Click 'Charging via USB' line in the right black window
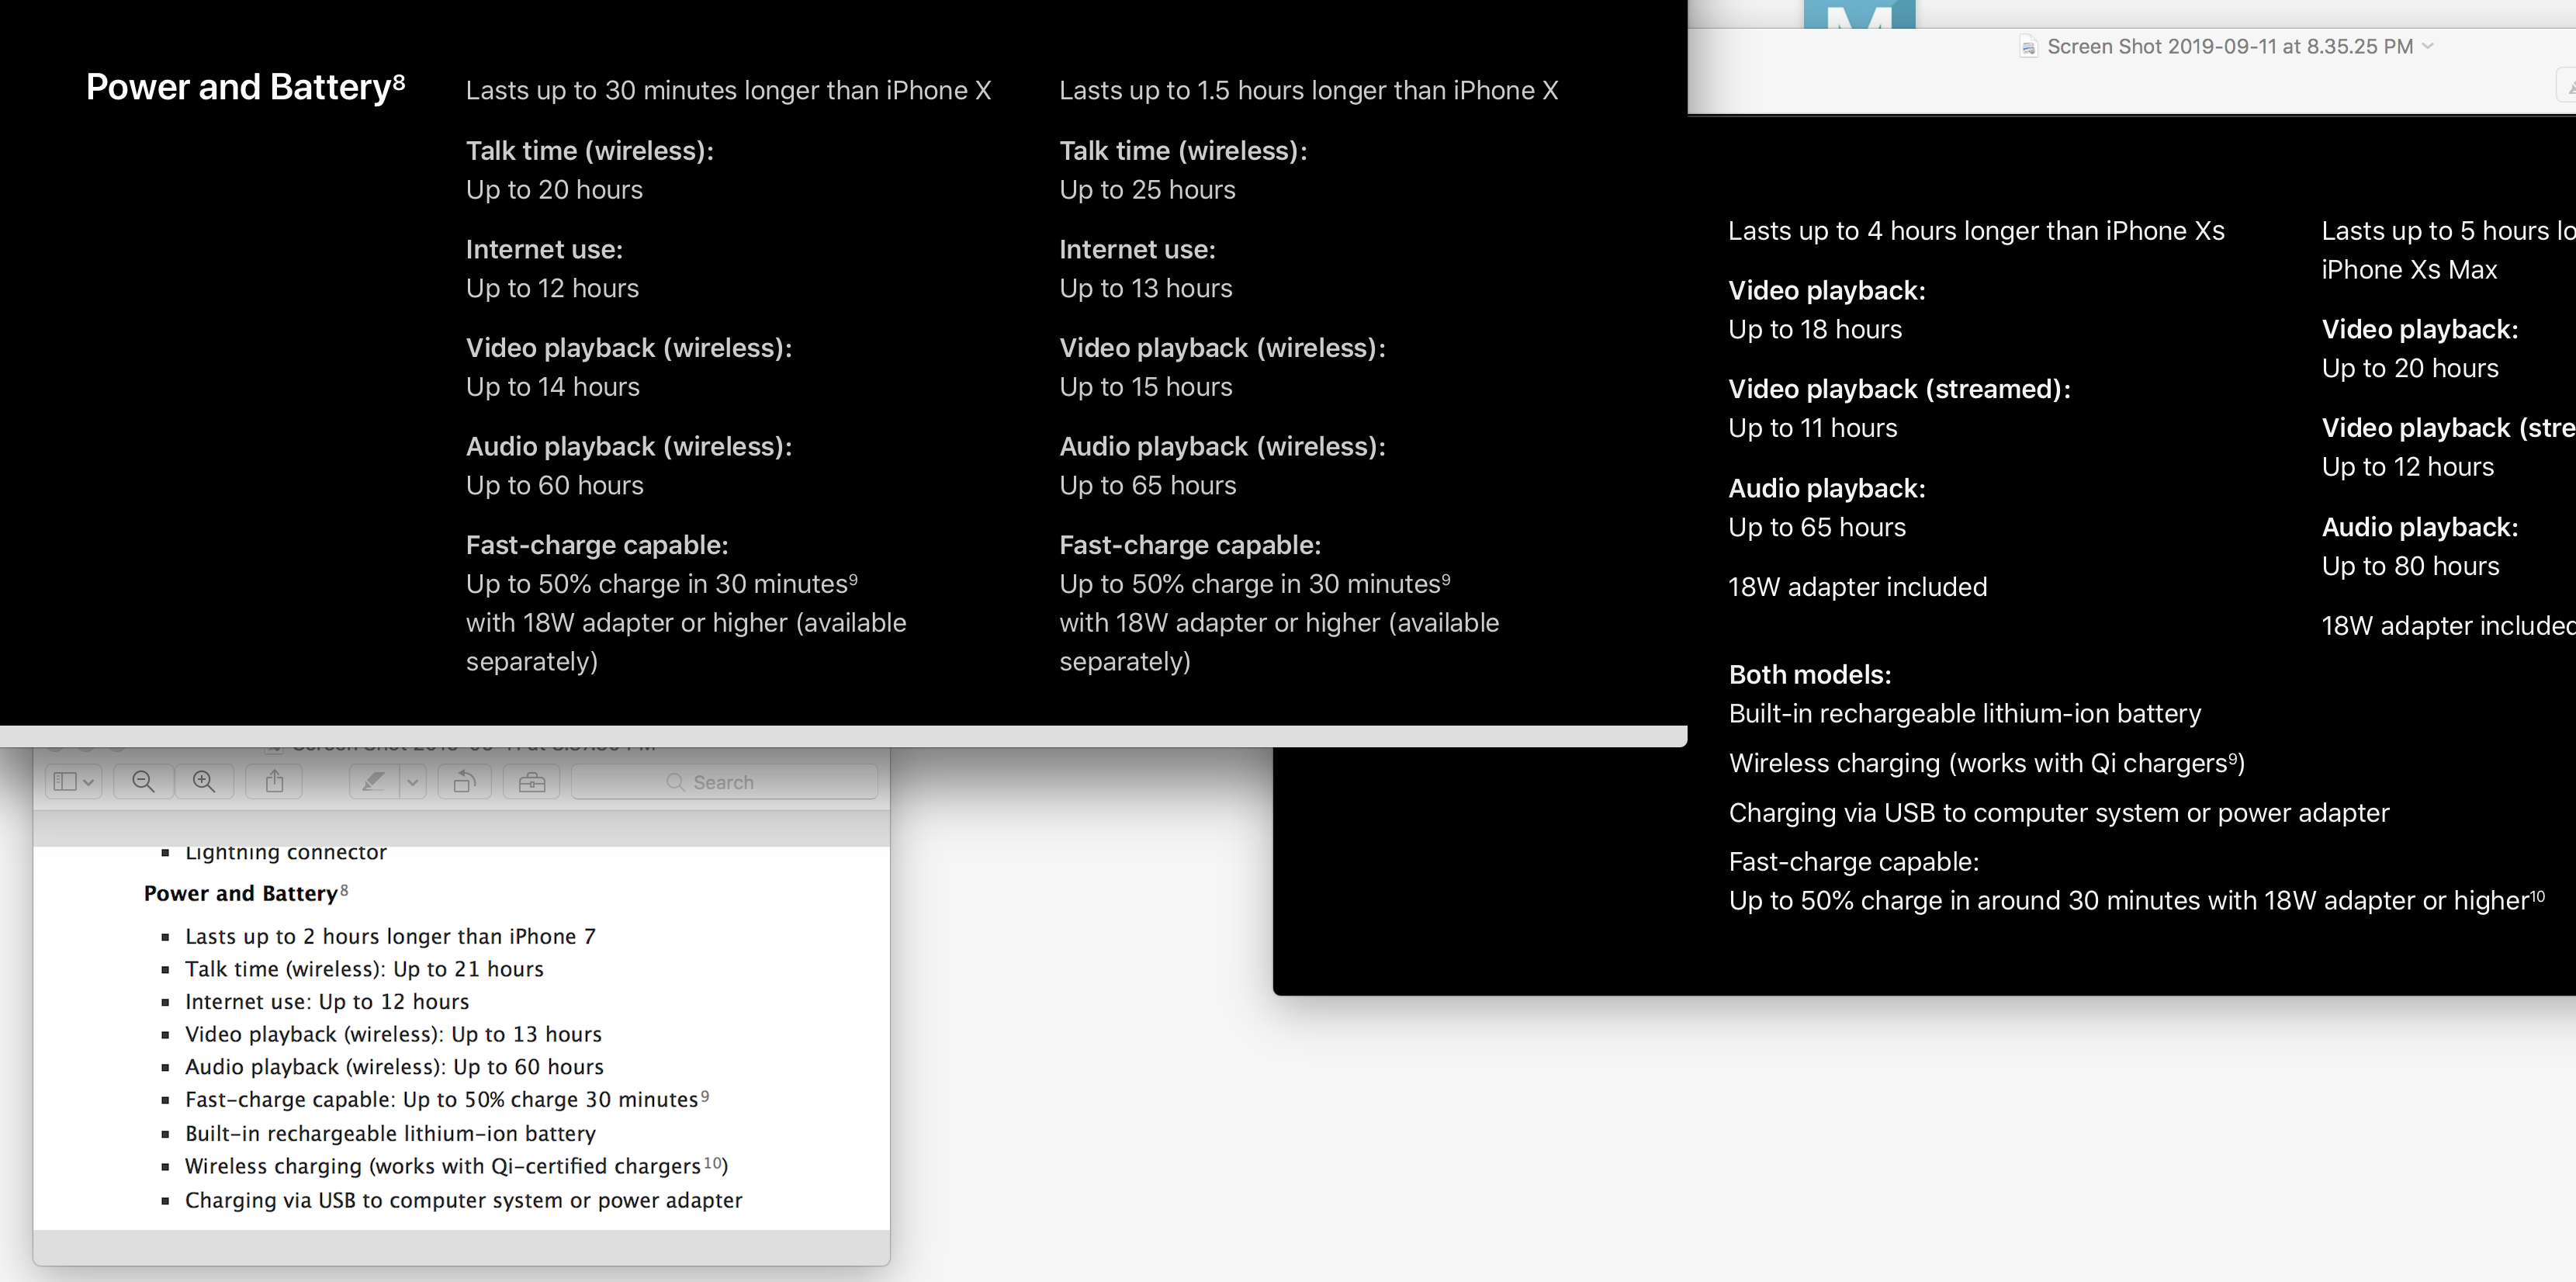The height and width of the screenshot is (1282, 2576). (2059, 813)
